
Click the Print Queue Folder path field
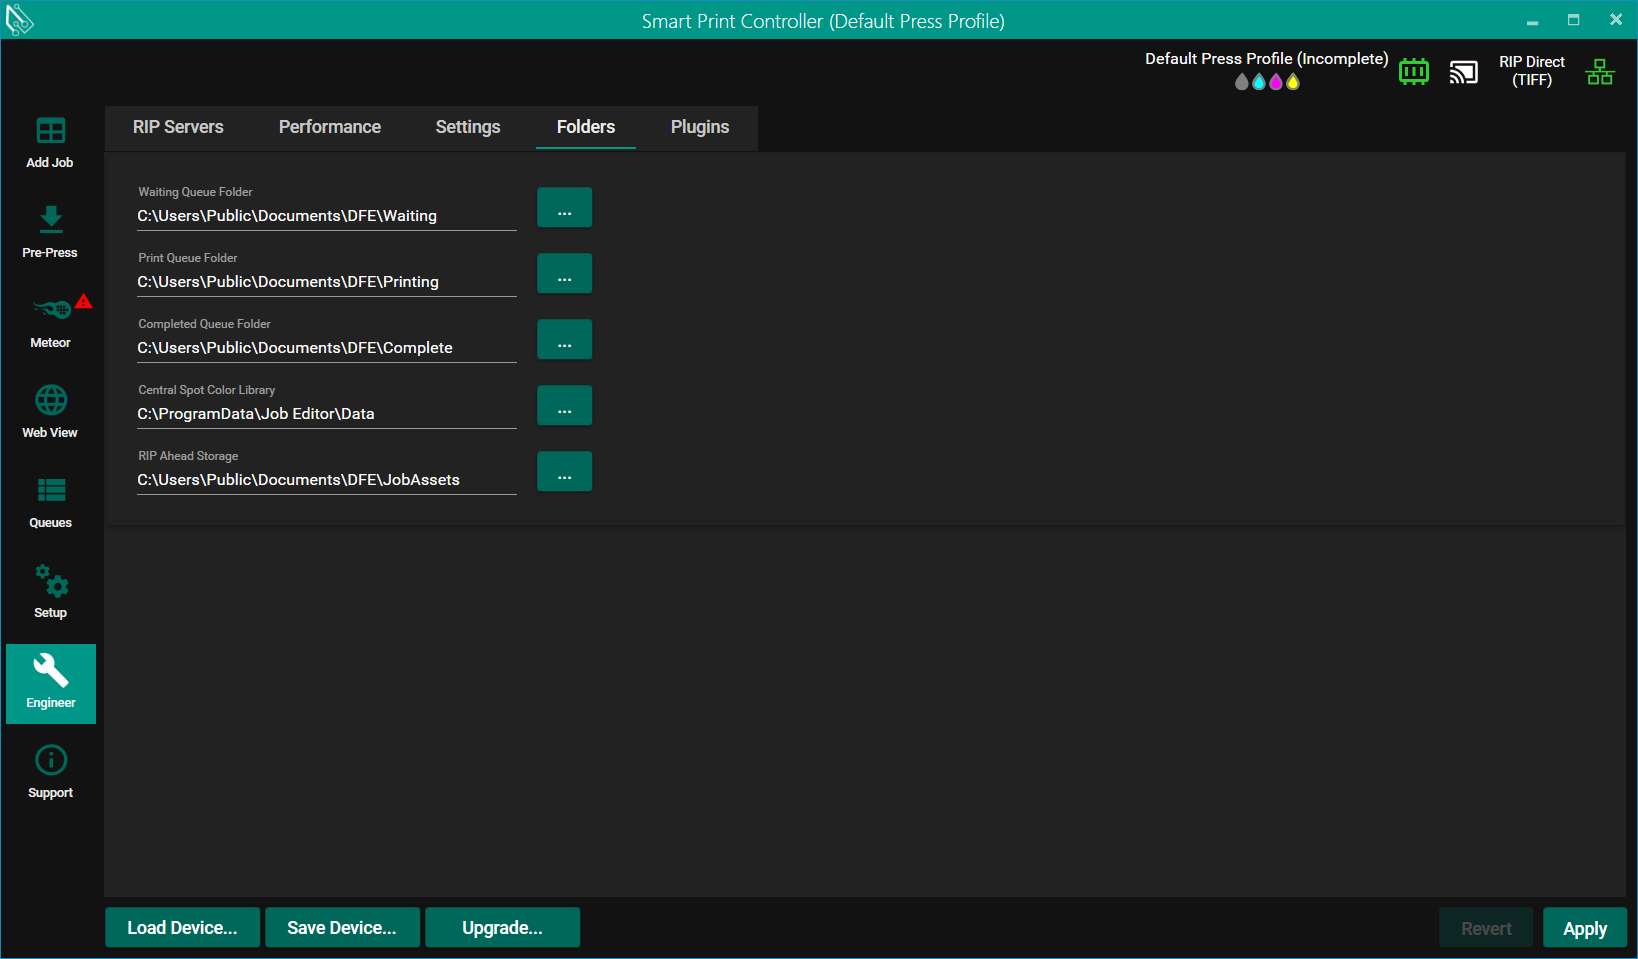pyautogui.click(x=326, y=282)
